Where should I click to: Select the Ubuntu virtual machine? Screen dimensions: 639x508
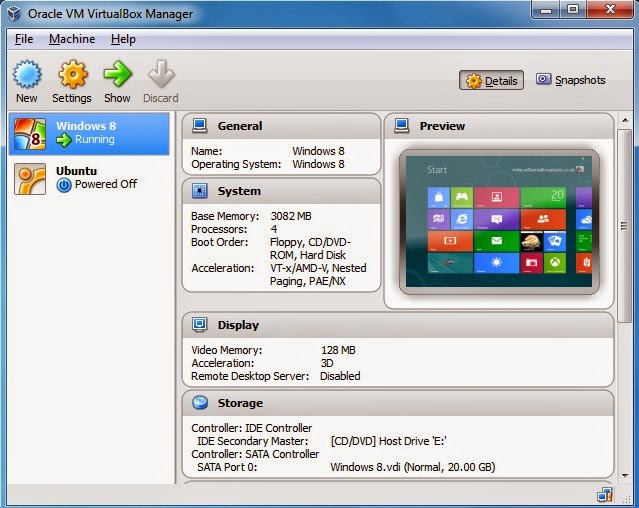point(89,179)
